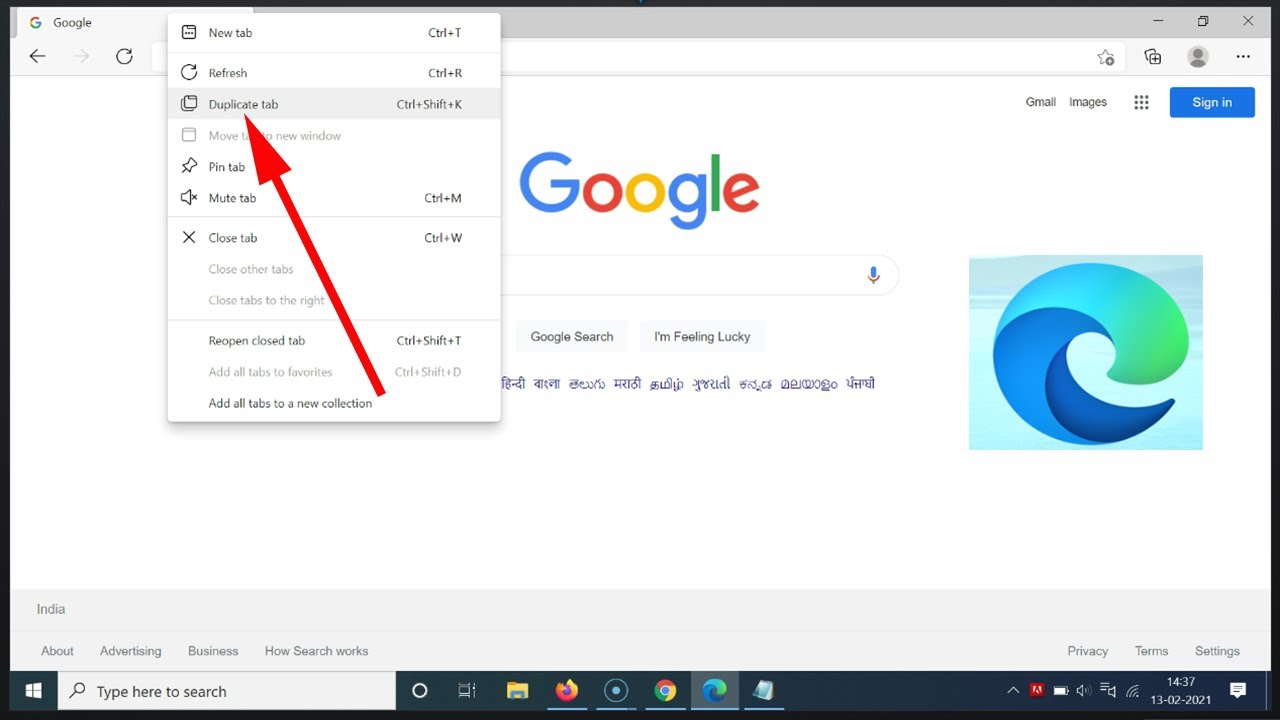Select Add all tabs to a new collection
This screenshot has height=720, width=1280.
(x=334, y=403)
